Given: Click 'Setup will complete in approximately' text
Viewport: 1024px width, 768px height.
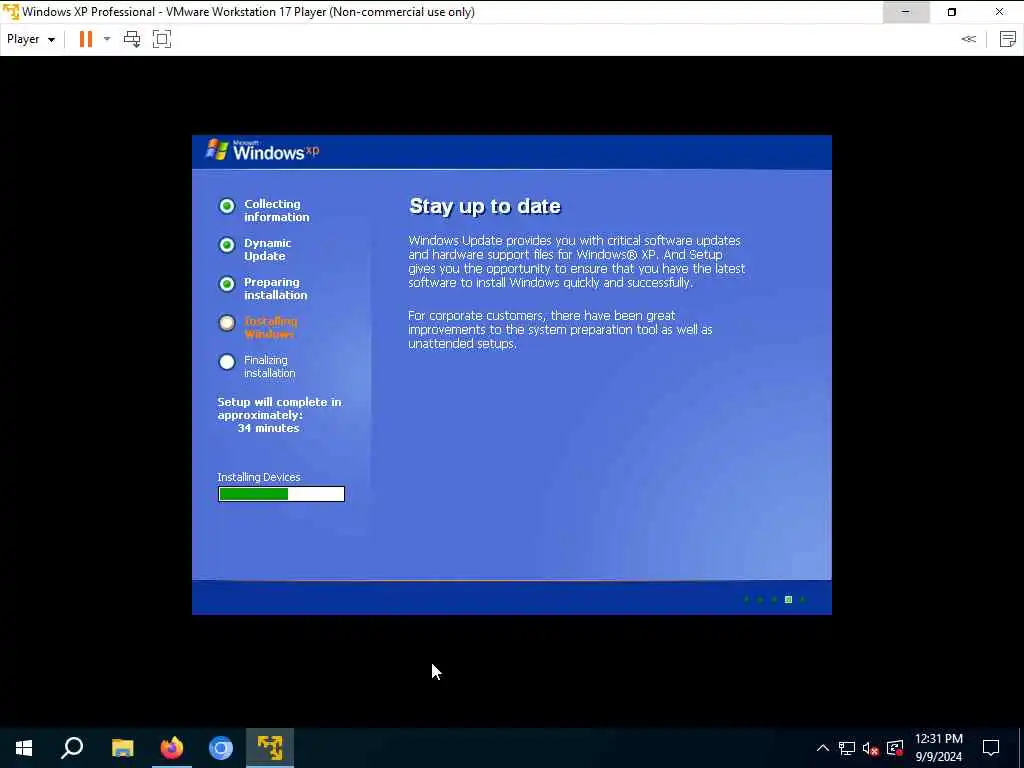Looking at the screenshot, I should pos(280,409).
